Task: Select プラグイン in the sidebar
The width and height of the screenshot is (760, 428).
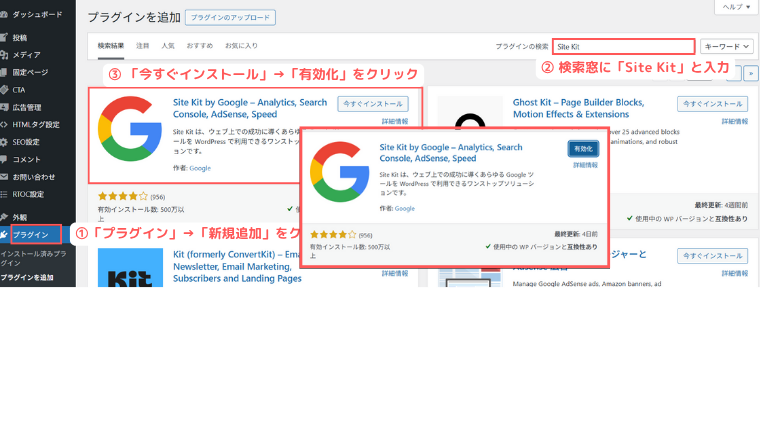Action: (31, 235)
